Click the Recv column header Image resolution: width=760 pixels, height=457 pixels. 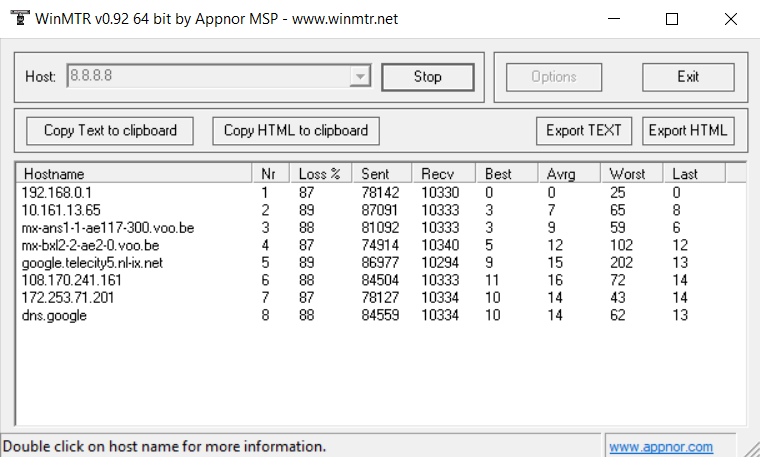click(443, 173)
